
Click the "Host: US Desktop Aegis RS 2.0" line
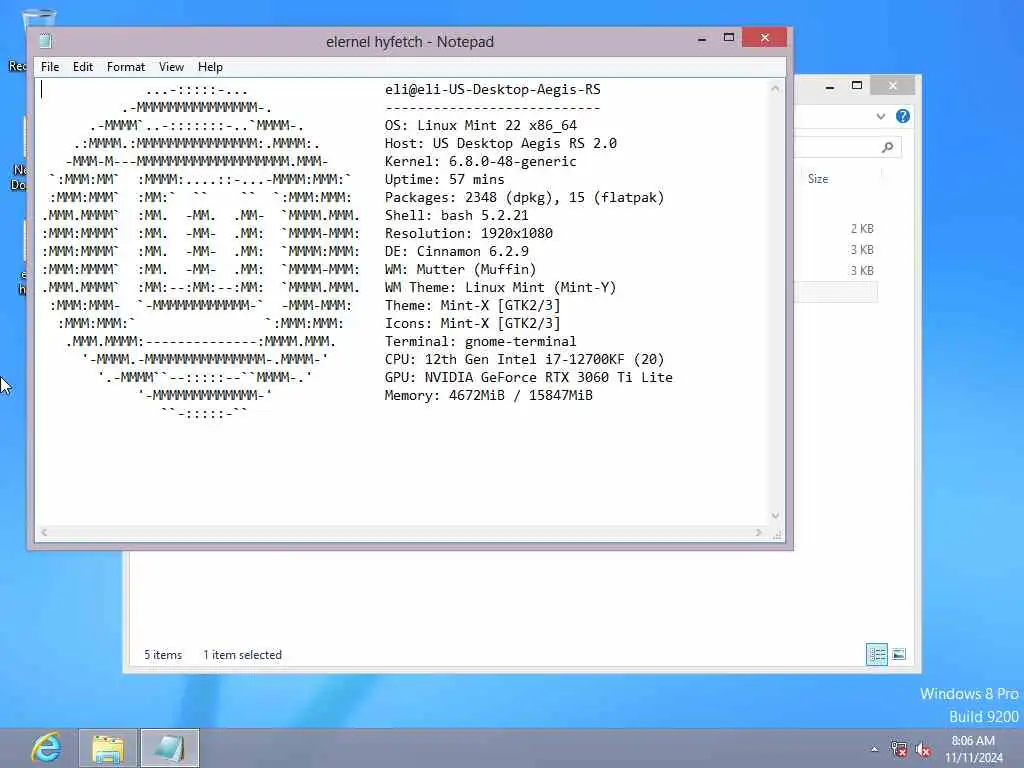[500, 144]
